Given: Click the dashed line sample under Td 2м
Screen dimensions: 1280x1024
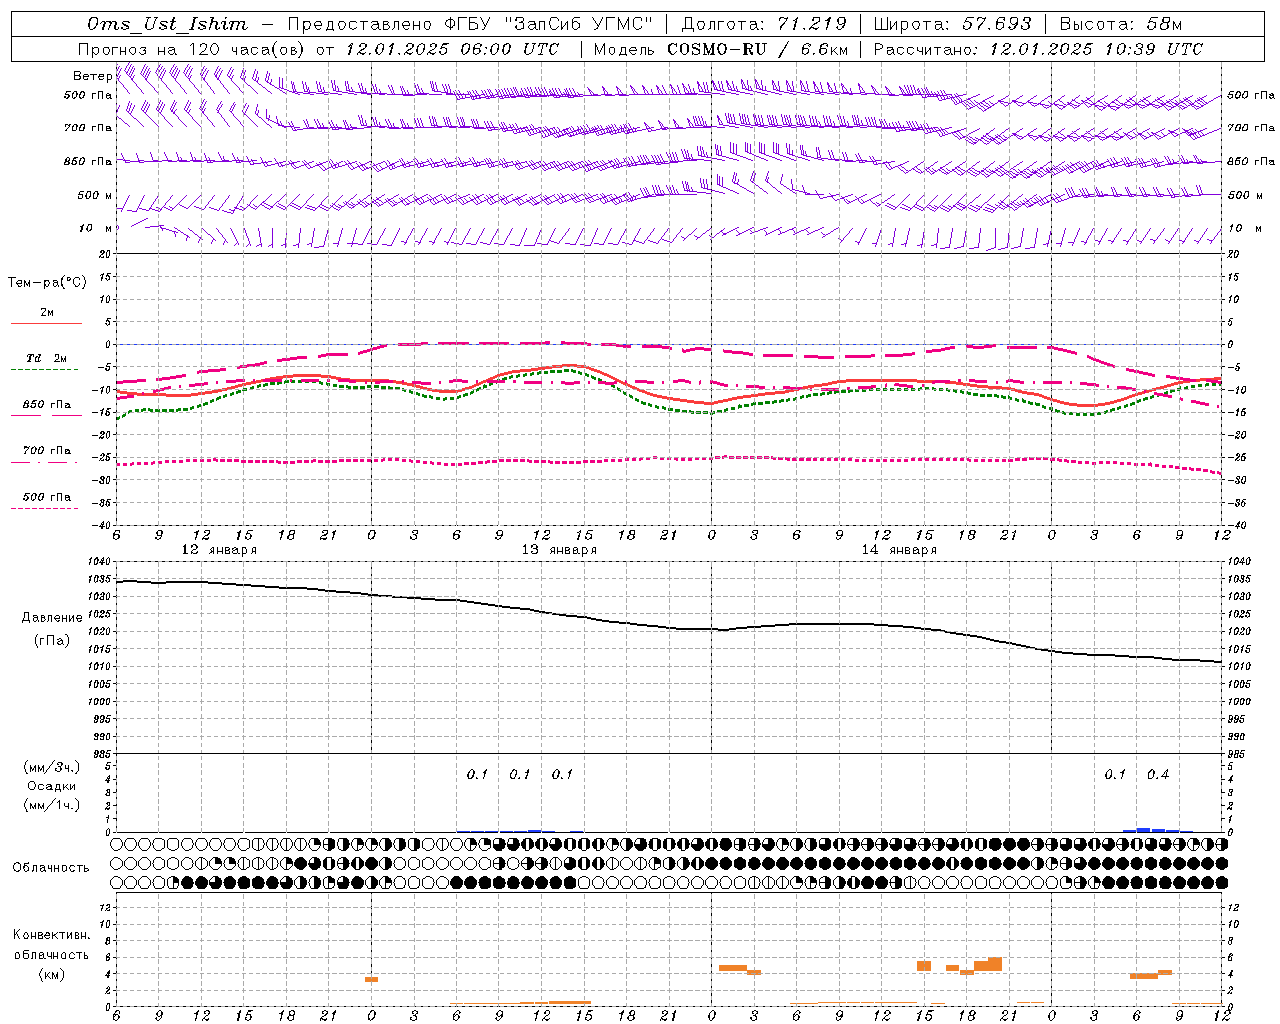Looking at the screenshot, I should (44, 369).
